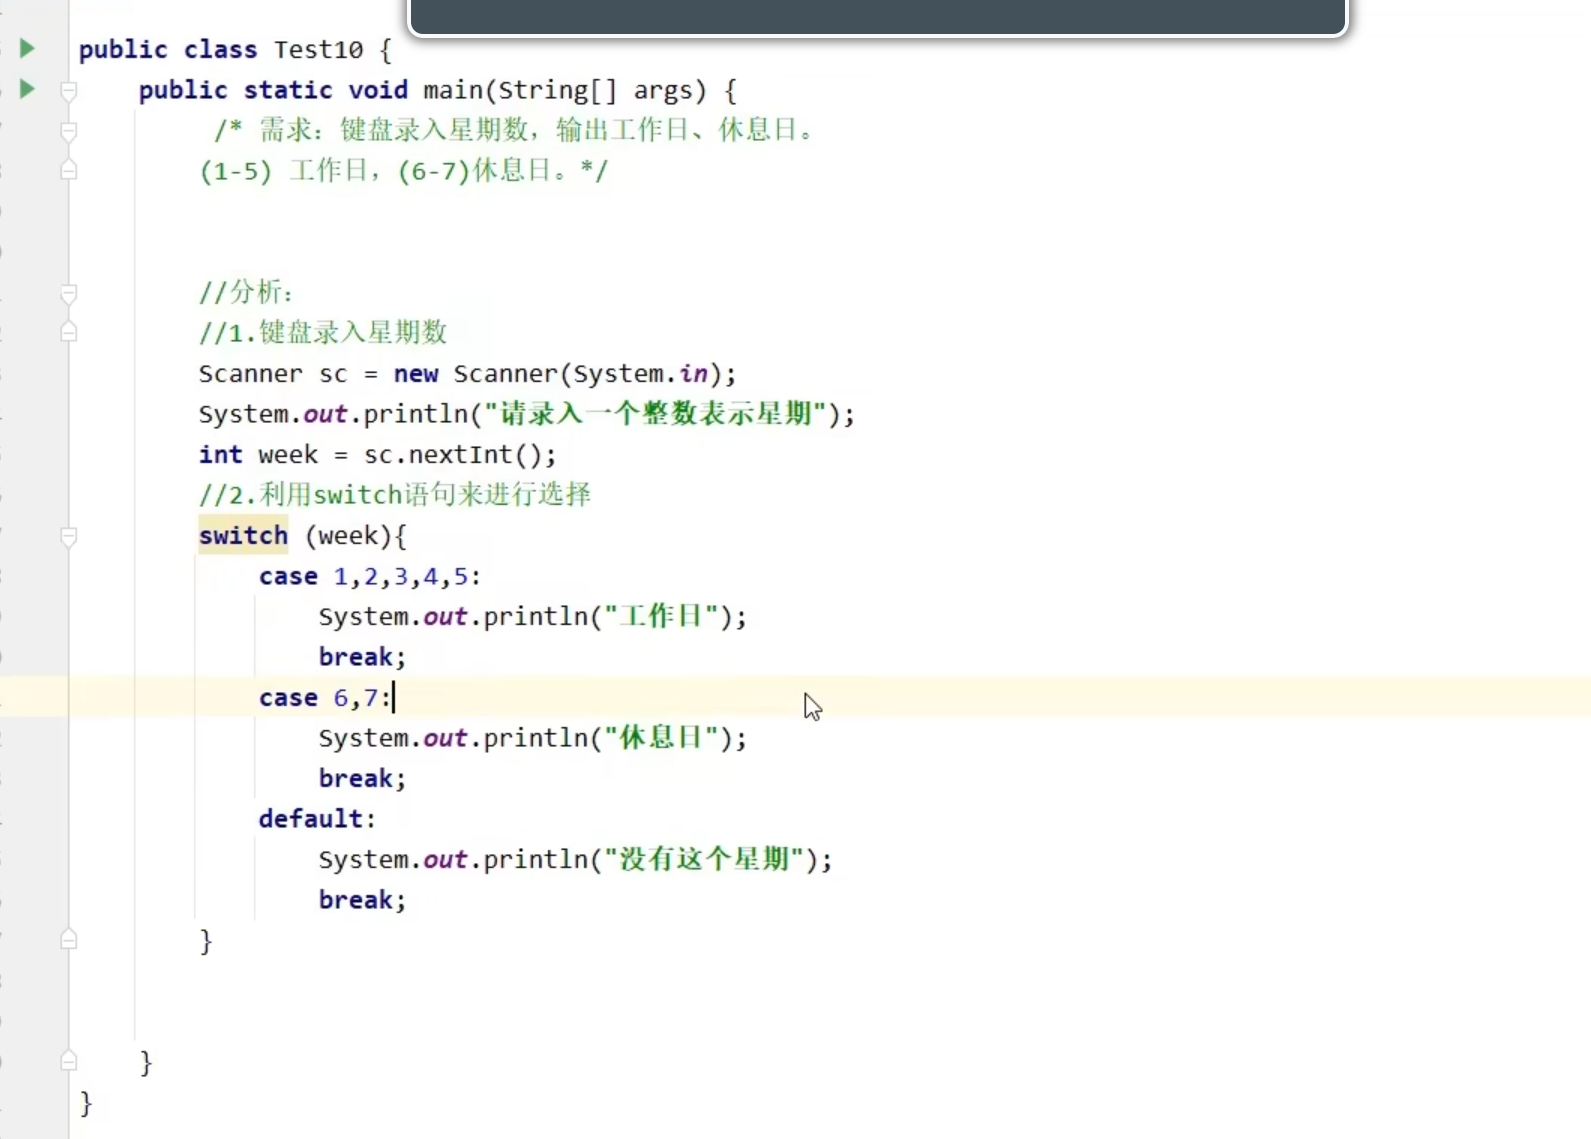
Task: Collapse the block comment starting with 需求
Action: tap(69, 131)
